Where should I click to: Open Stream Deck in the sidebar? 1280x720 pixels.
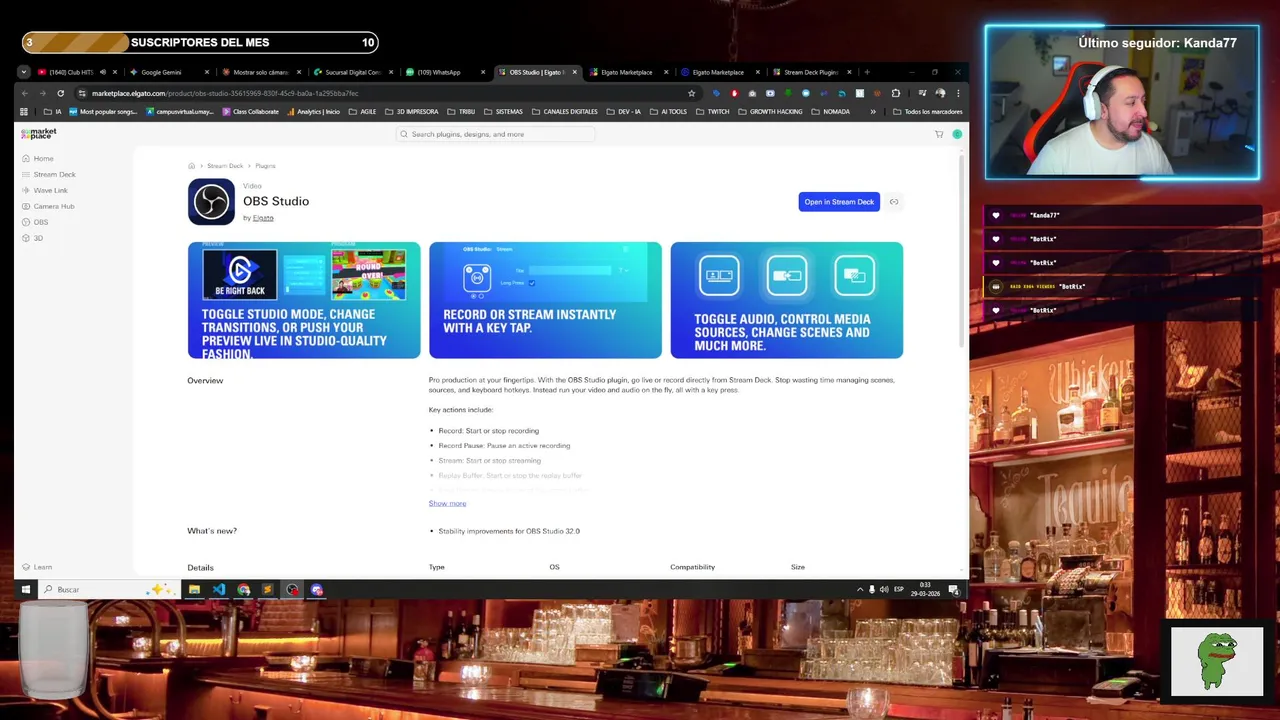click(49, 174)
